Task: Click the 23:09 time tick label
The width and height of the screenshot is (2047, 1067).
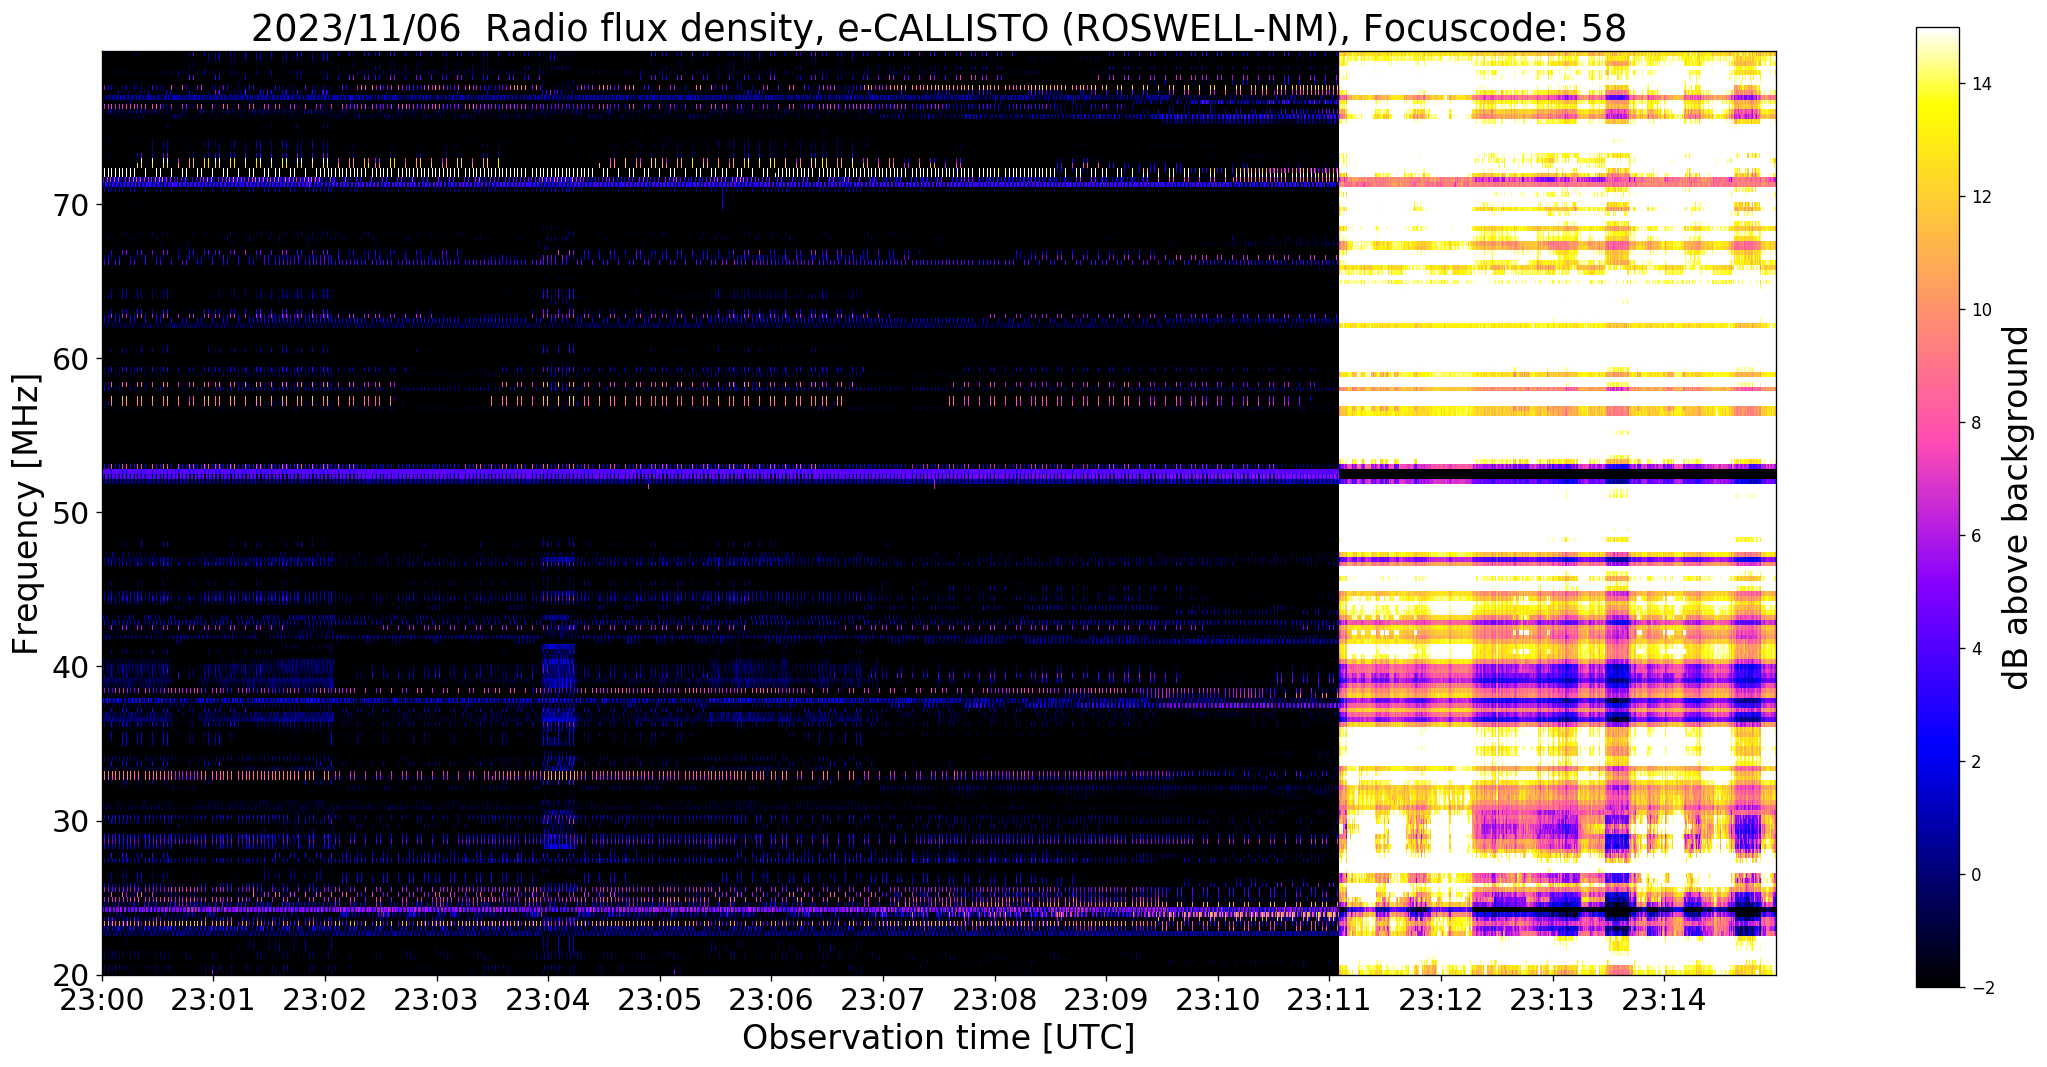Action: coord(1106,1000)
